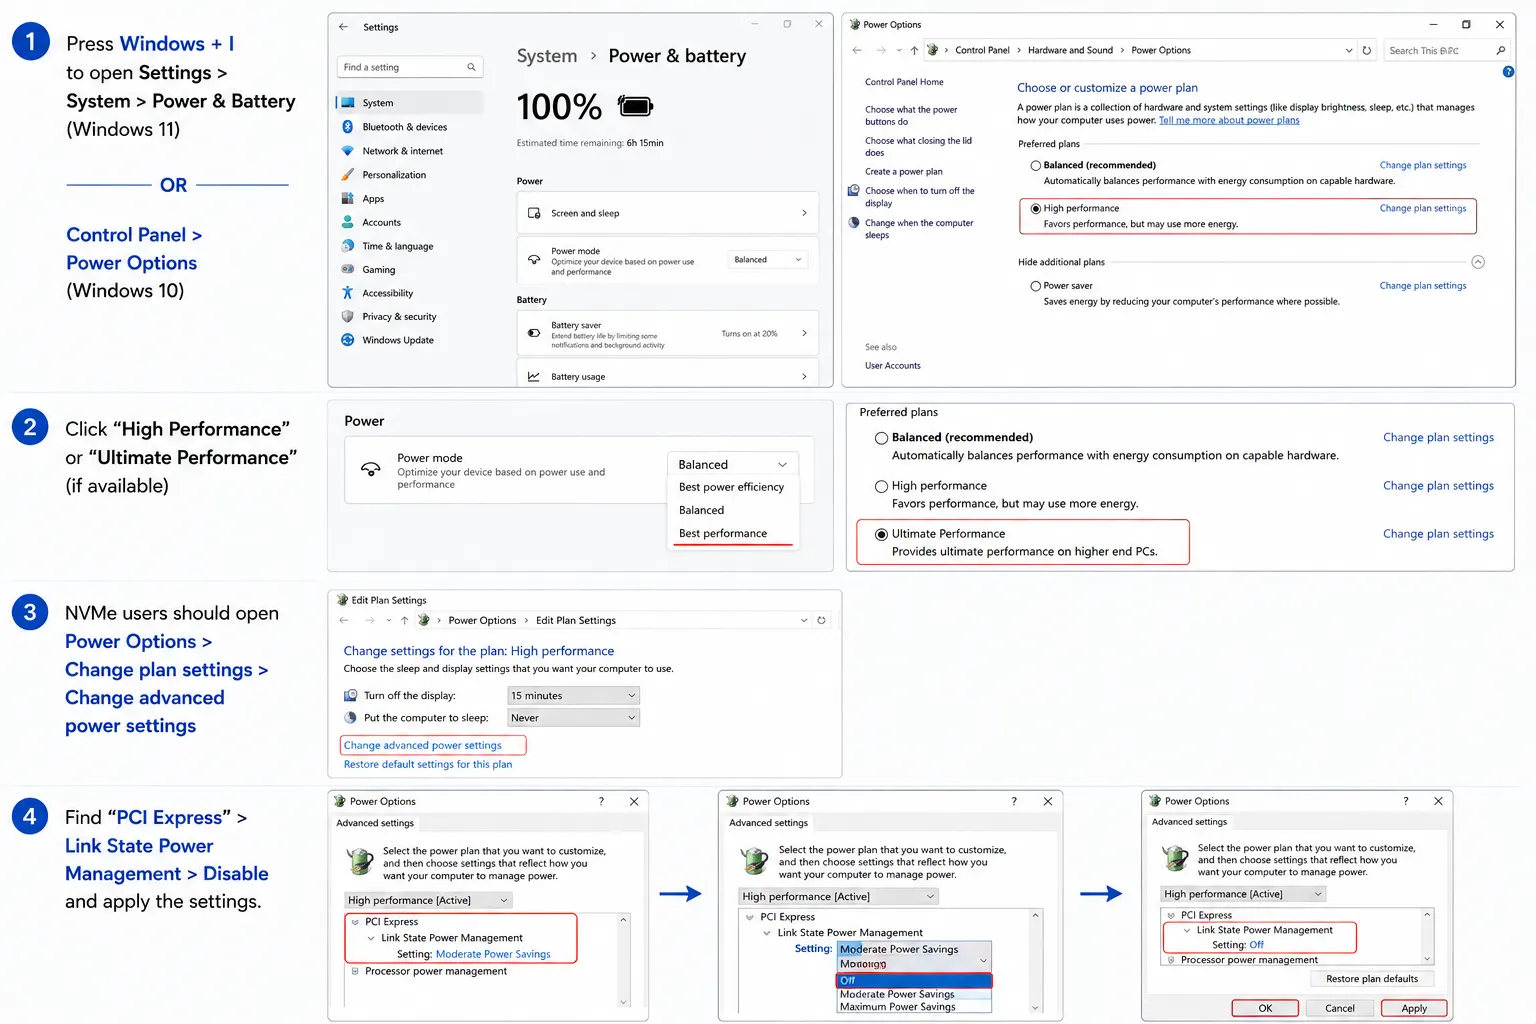Open System in the Settings sidebar

(410, 103)
